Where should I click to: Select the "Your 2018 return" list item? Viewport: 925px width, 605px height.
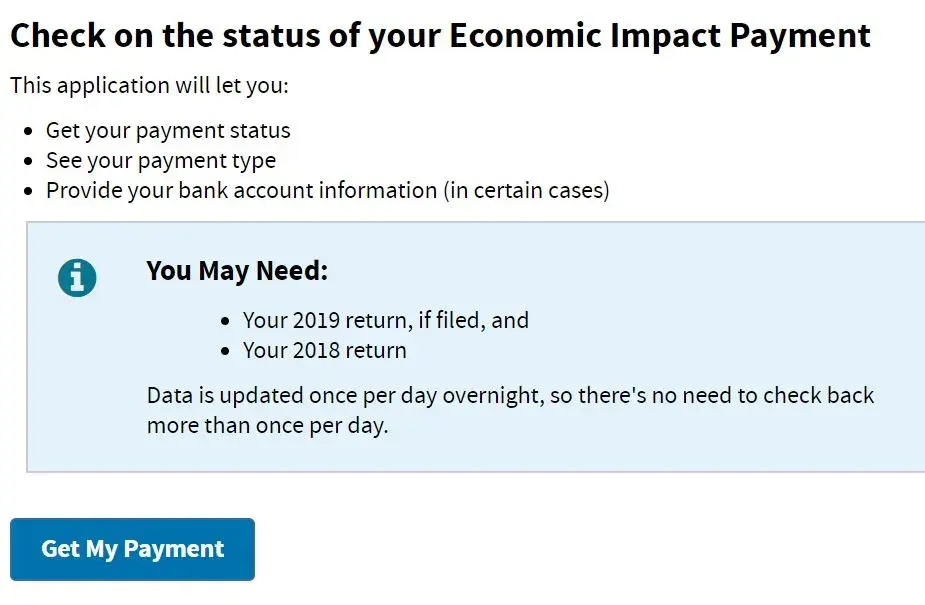tap(324, 350)
